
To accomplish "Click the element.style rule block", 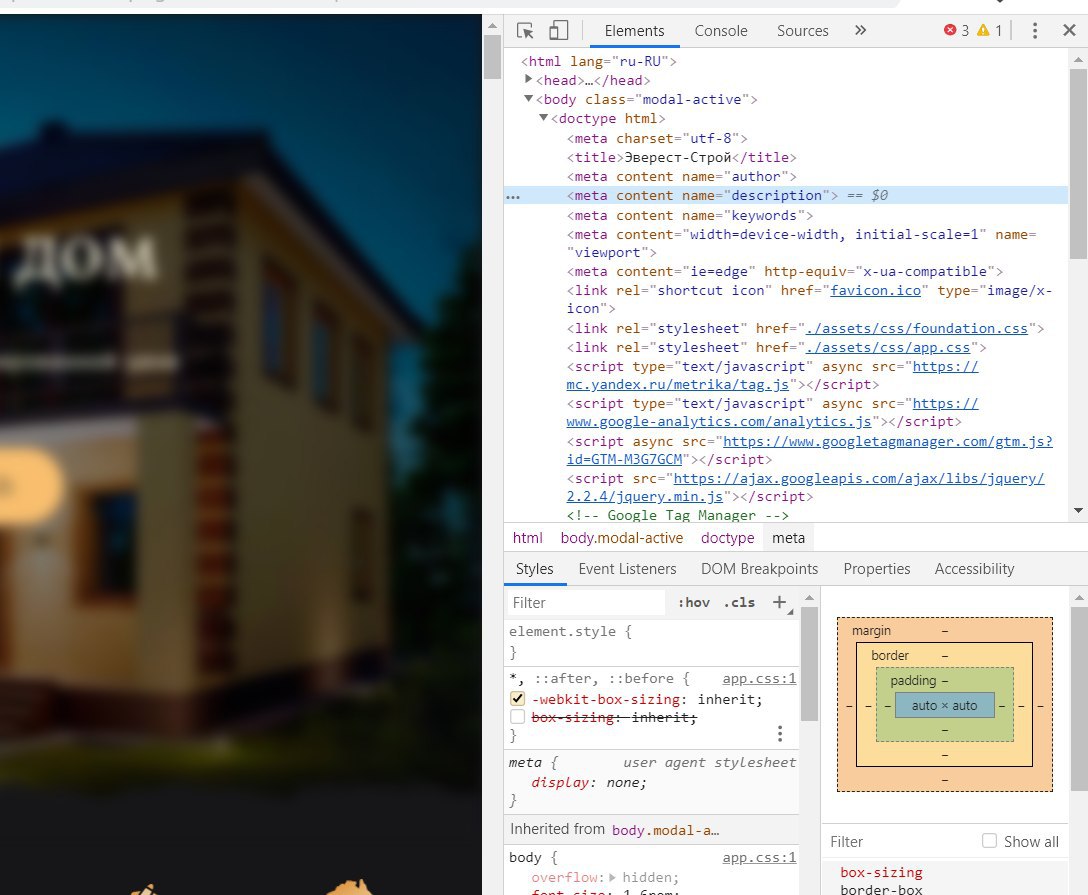I will 652,642.
